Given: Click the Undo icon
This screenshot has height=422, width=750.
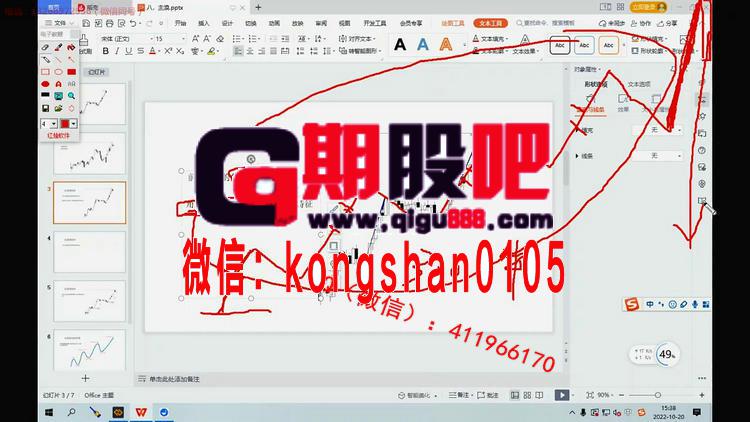Looking at the screenshot, I should point(133,23).
